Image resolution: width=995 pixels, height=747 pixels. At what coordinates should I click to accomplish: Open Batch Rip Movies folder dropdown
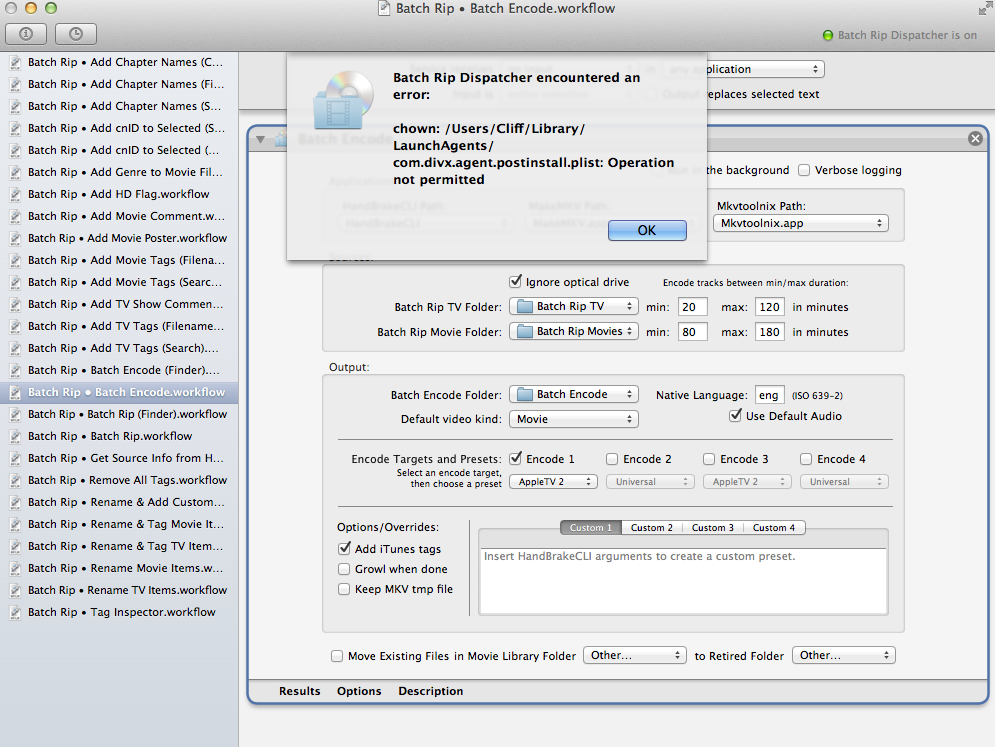[574, 331]
